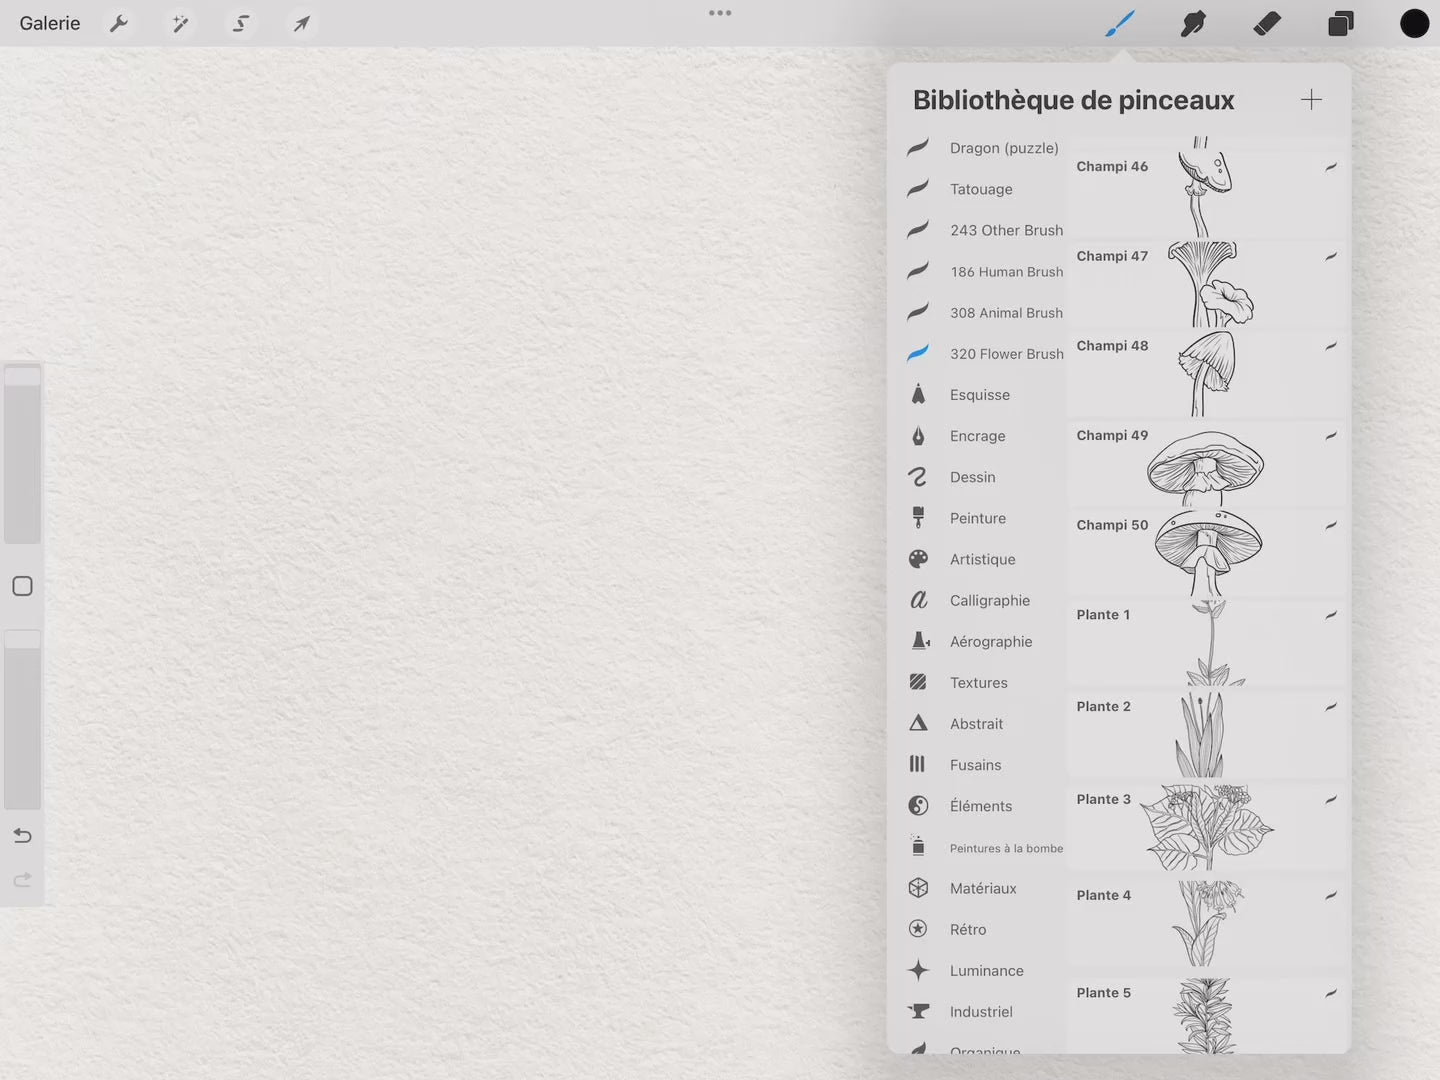Viewport: 1440px width, 1080px height.
Task: Open the Adjustments magic wand menu
Action: pyautogui.click(x=180, y=23)
